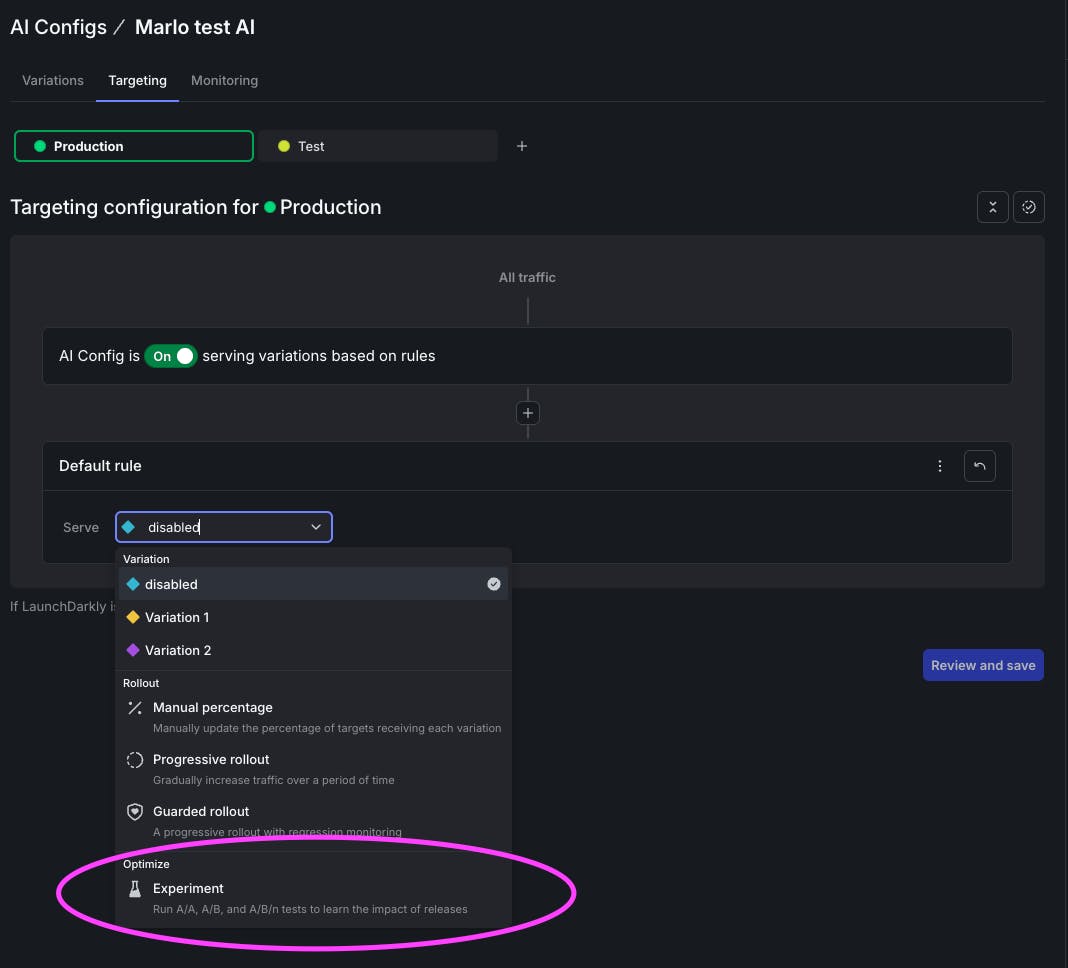Click the collapse-all rules icon
This screenshot has height=968, width=1068.
tap(992, 207)
